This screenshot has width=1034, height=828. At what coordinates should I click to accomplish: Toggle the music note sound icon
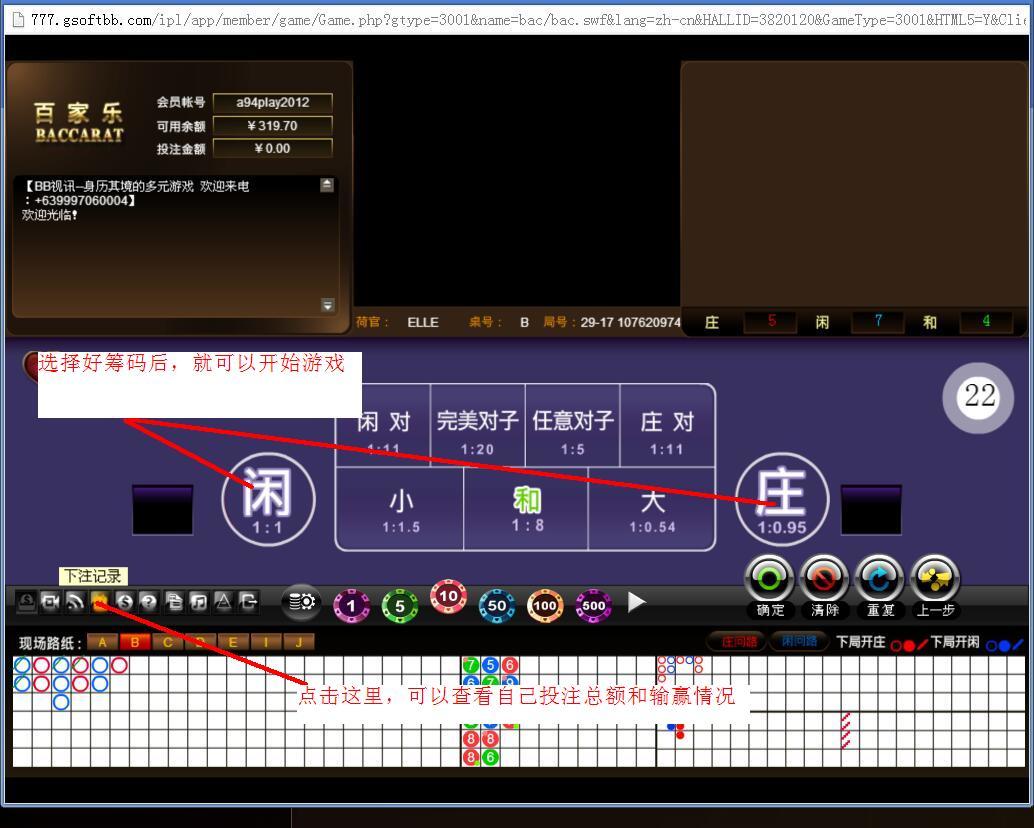(198, 601)
